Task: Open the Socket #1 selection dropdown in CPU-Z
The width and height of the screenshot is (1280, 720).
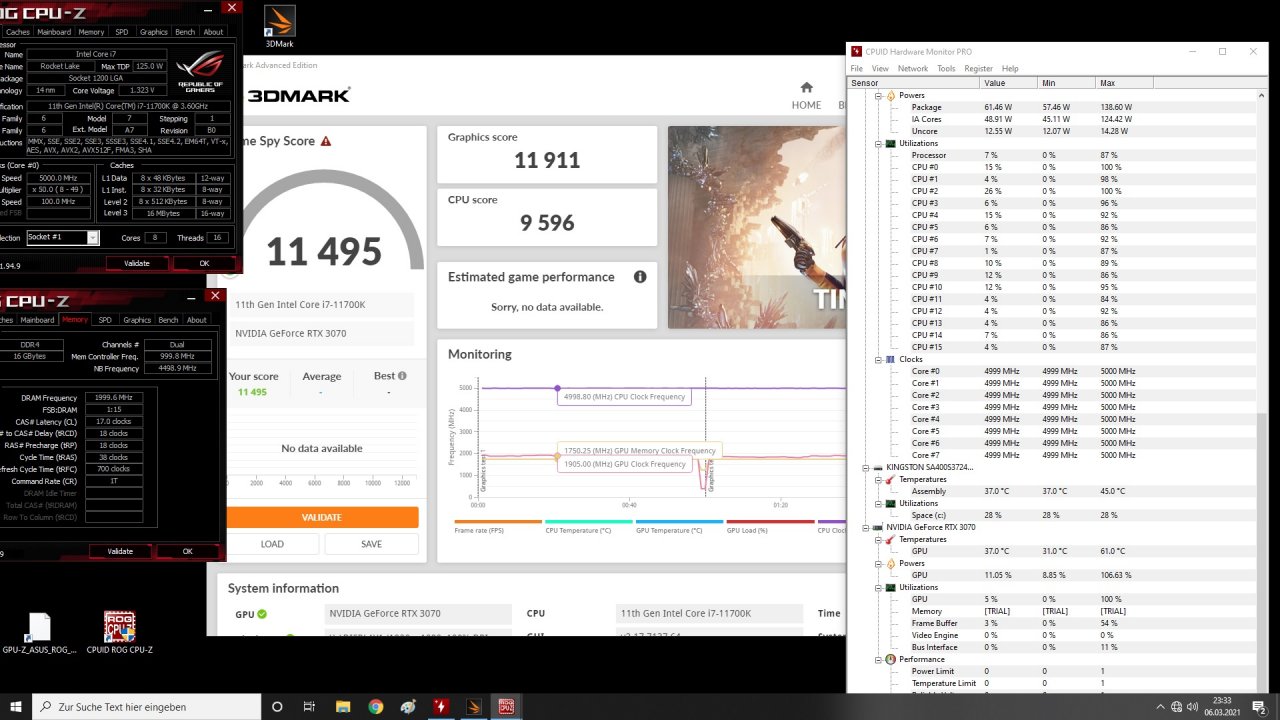Action: (x=63, y=237)
